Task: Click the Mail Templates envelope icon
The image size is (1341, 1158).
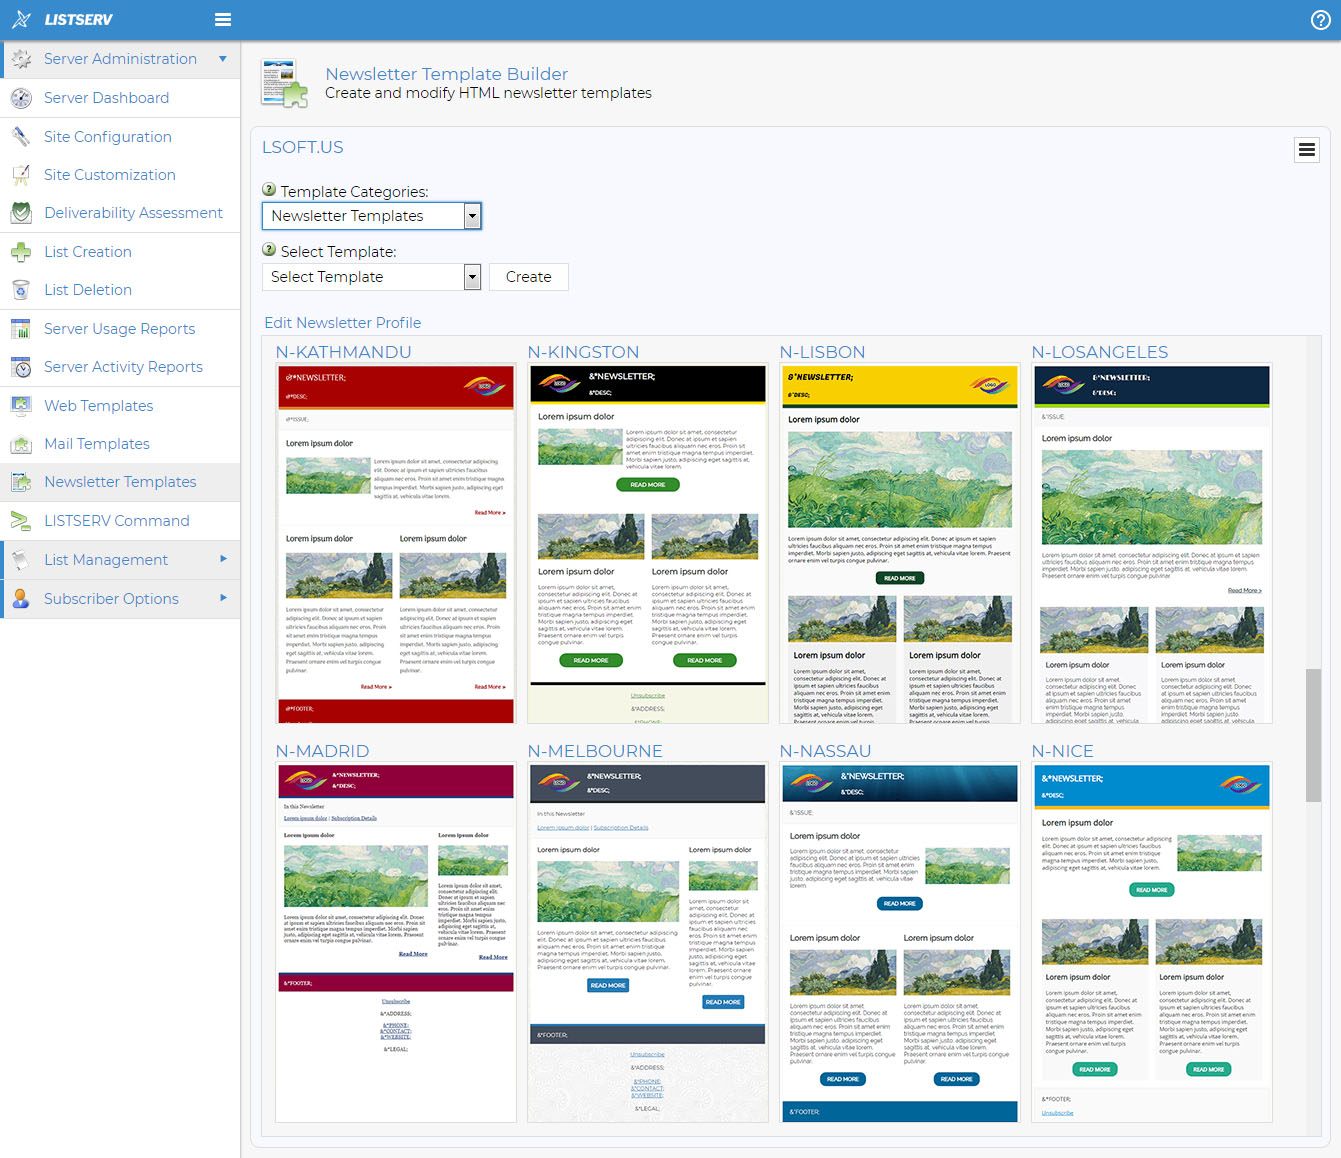Action: coord(21,444)
